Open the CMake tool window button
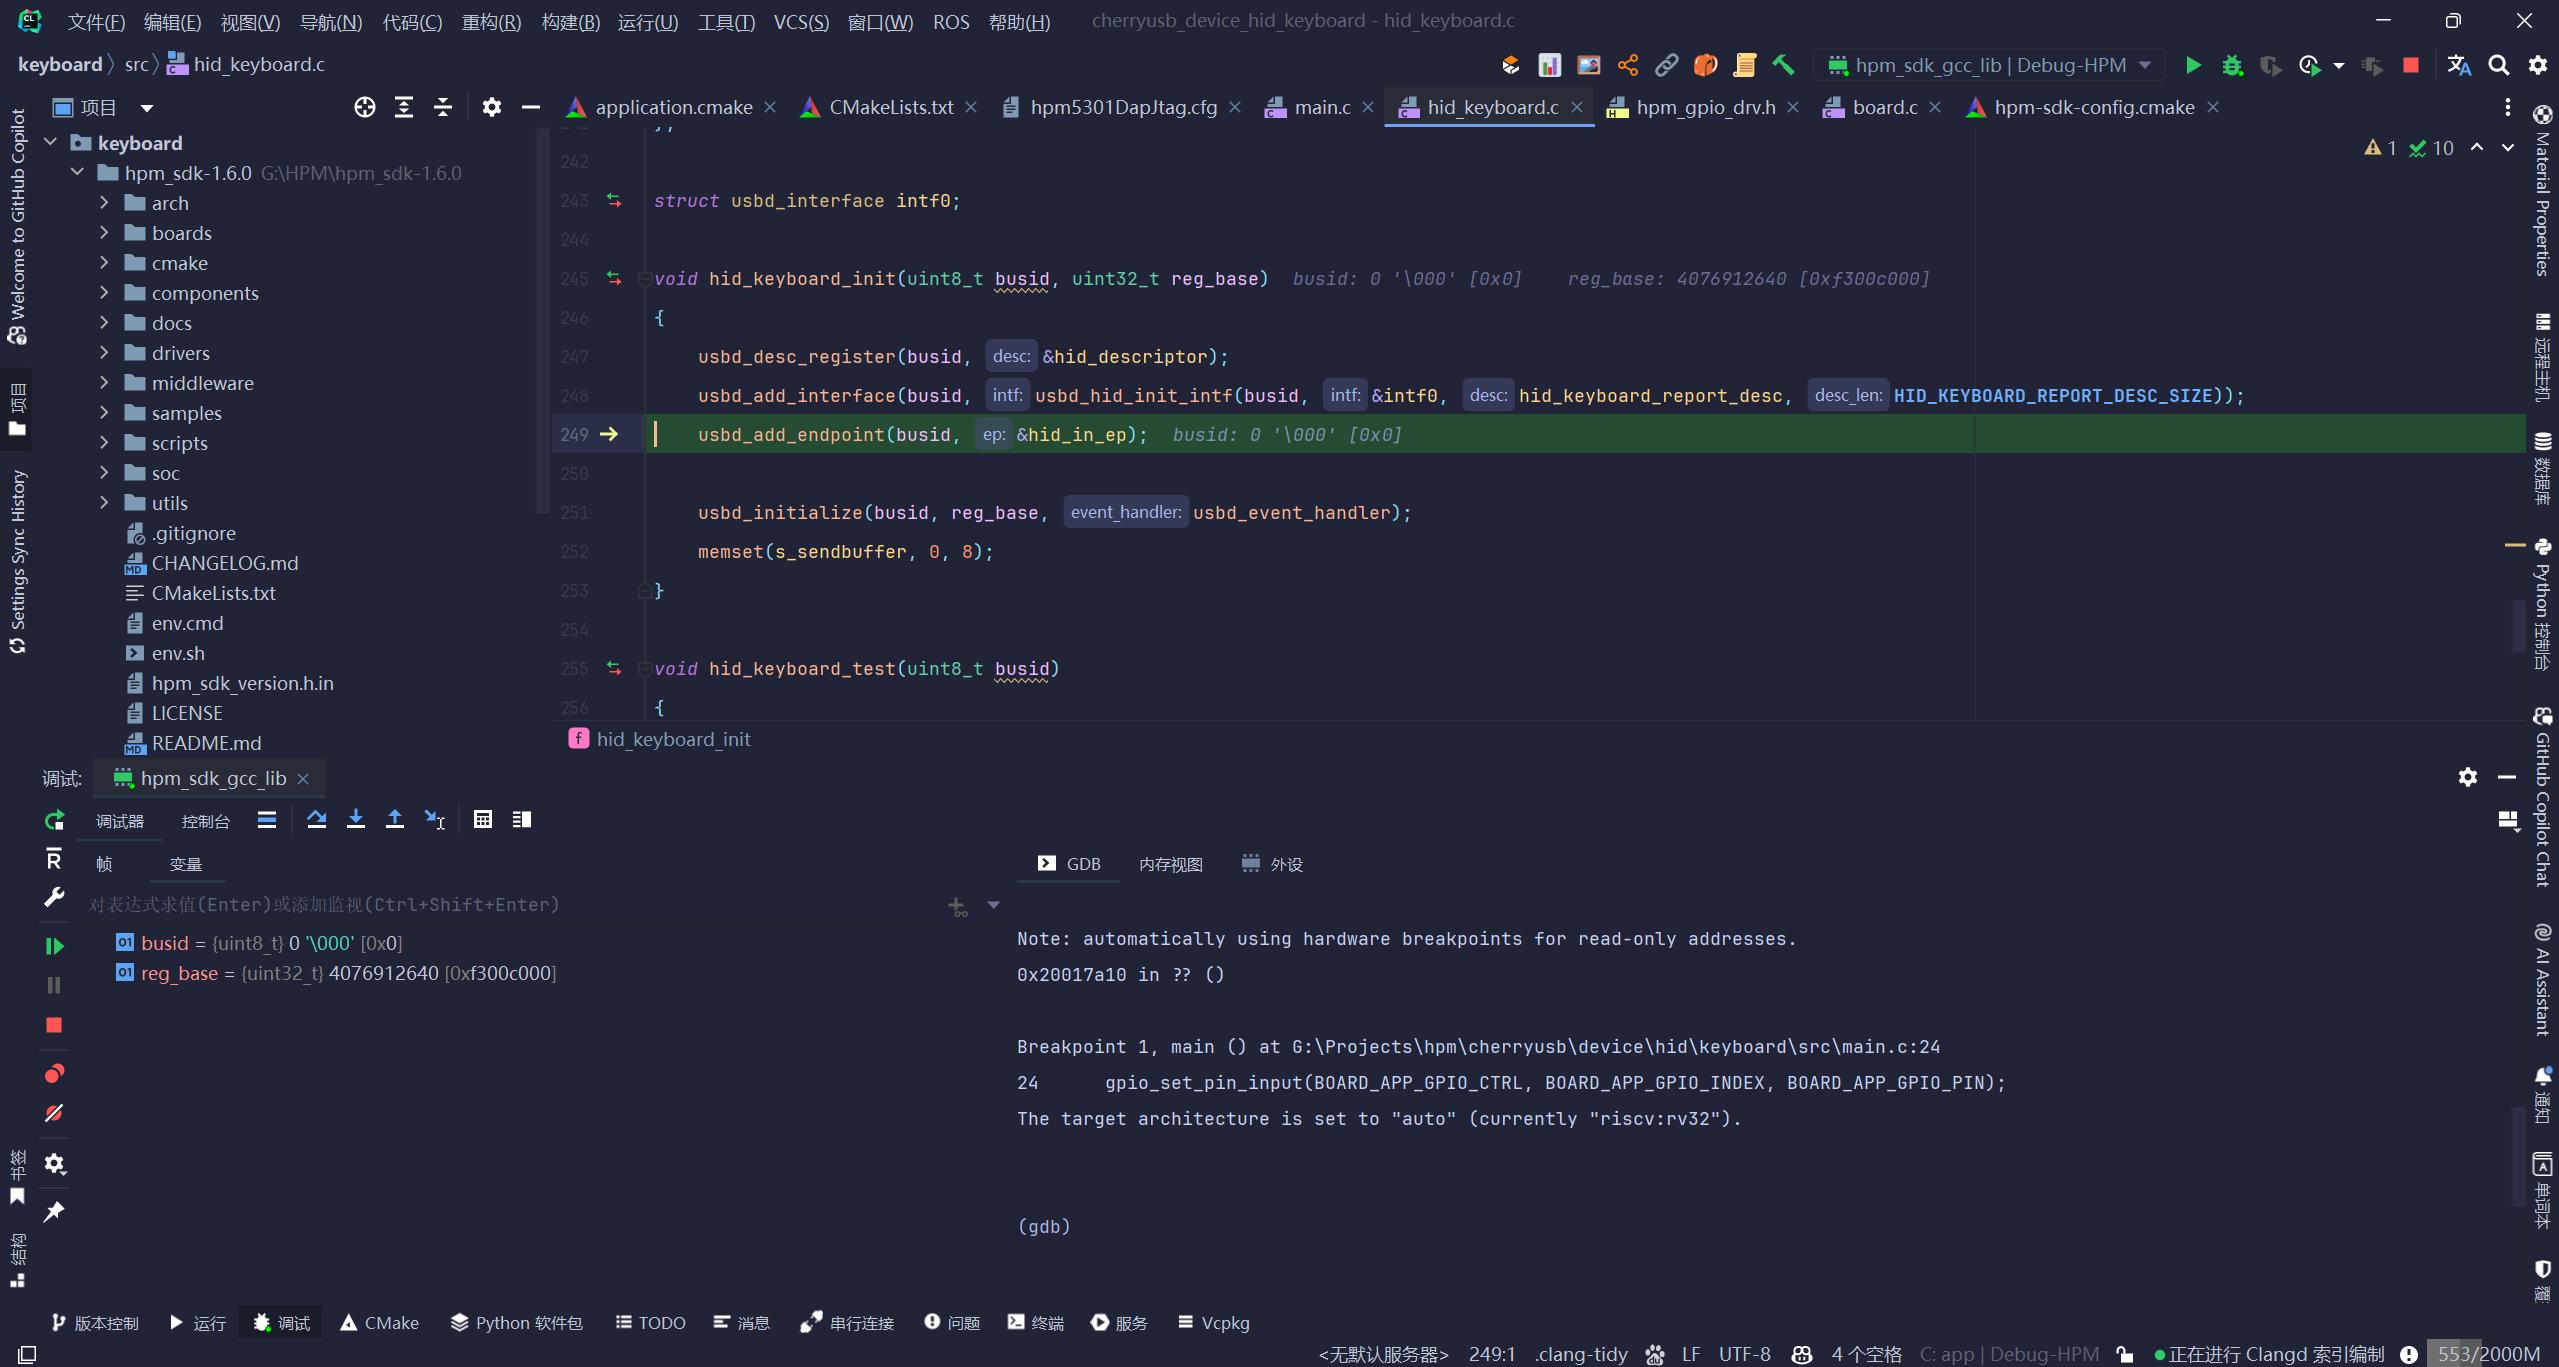The height and width of the screenshot is (1367, 2559). point(380,1322)
